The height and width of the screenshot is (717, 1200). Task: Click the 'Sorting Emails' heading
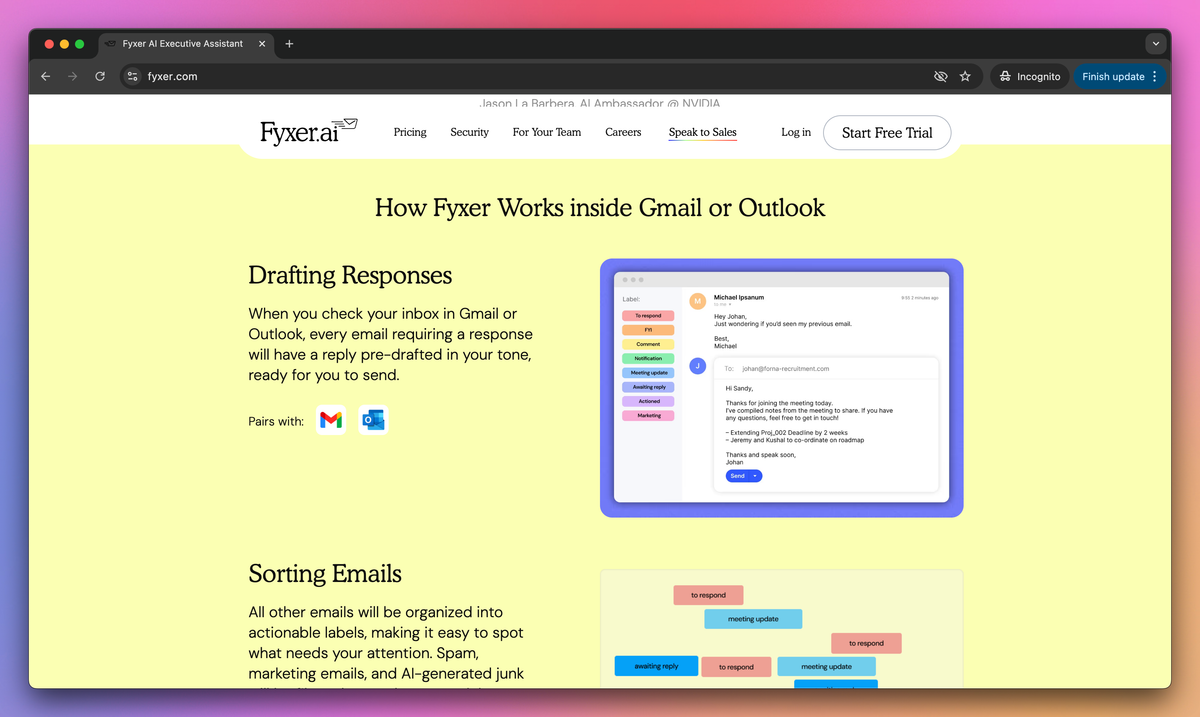pyautogui.click(x=325, y=574)
